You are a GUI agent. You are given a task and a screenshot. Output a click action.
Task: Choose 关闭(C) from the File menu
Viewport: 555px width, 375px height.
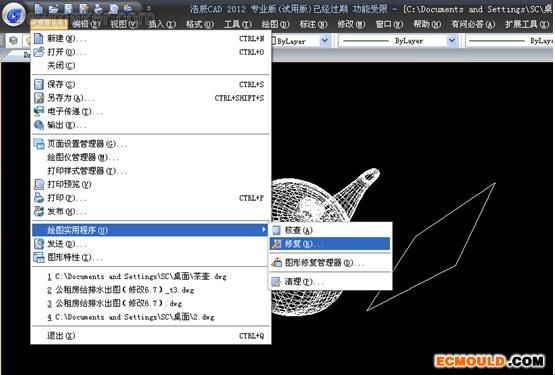150,66
